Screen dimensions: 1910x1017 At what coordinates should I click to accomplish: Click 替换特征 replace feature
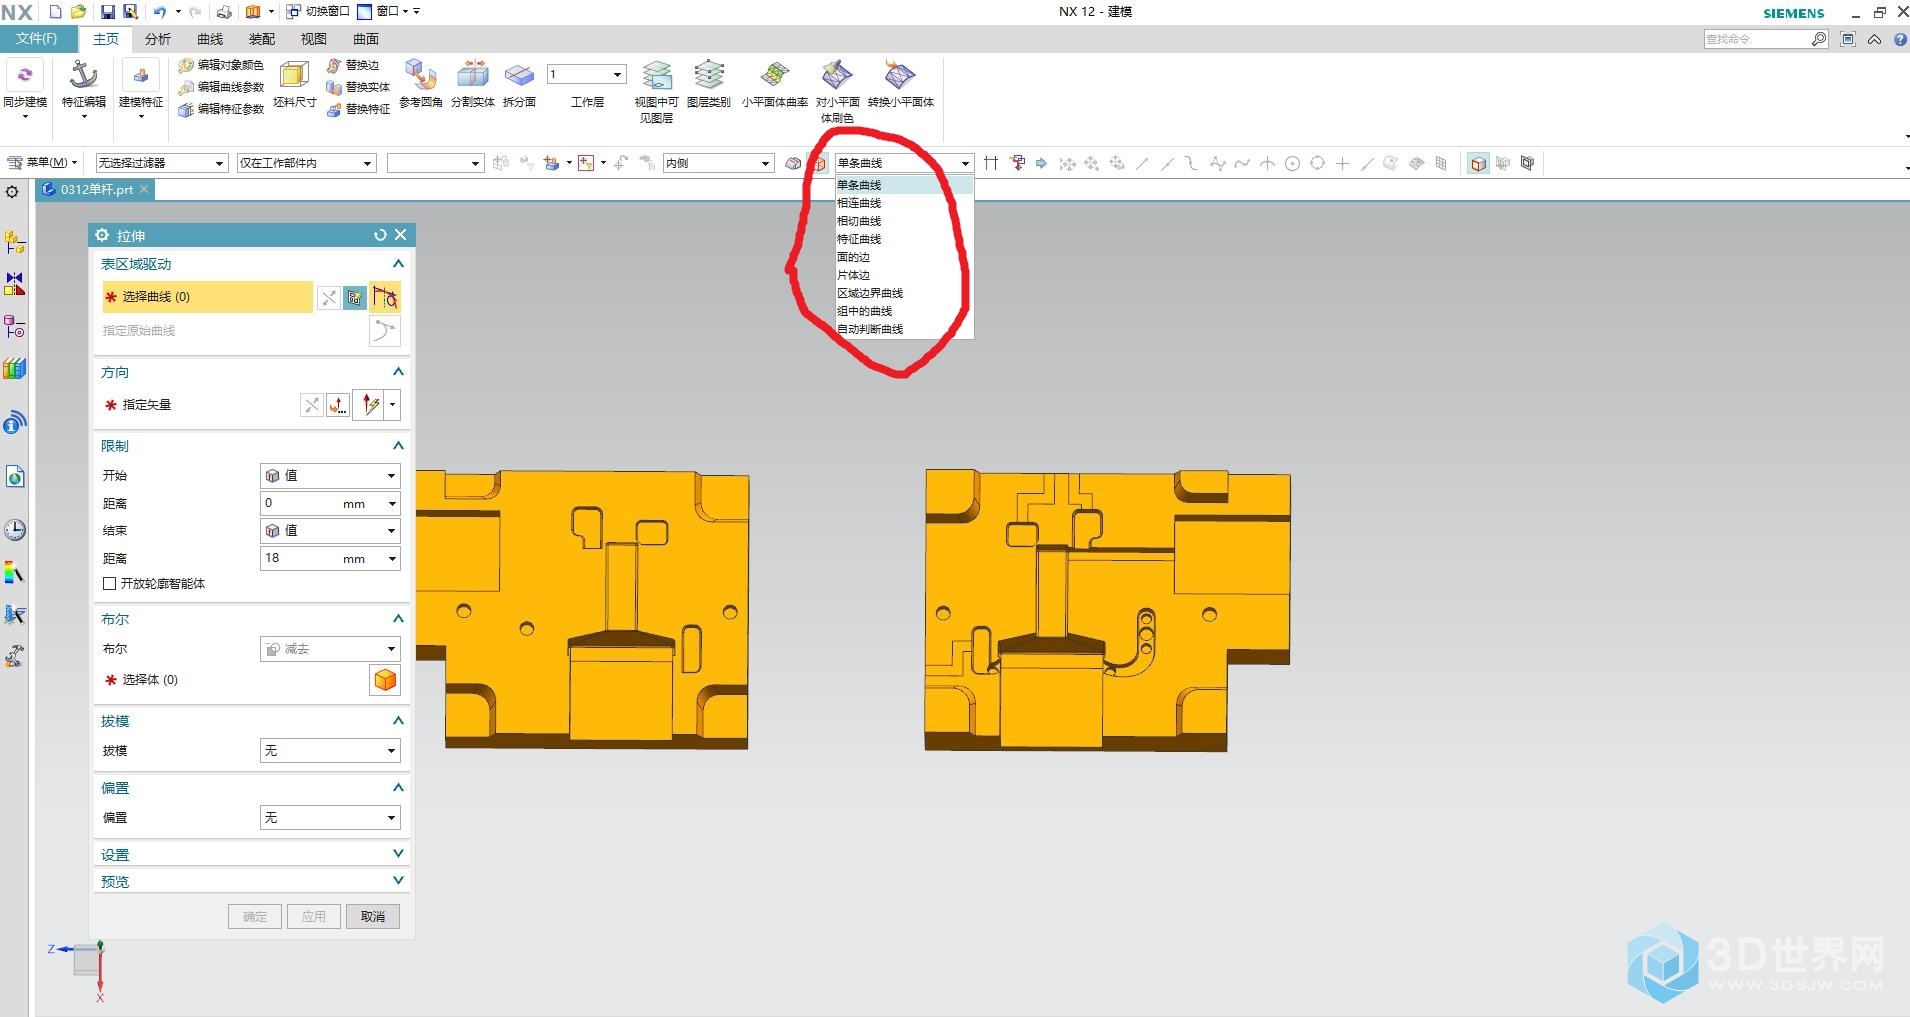pyautogui.click(x=358, y=109)
